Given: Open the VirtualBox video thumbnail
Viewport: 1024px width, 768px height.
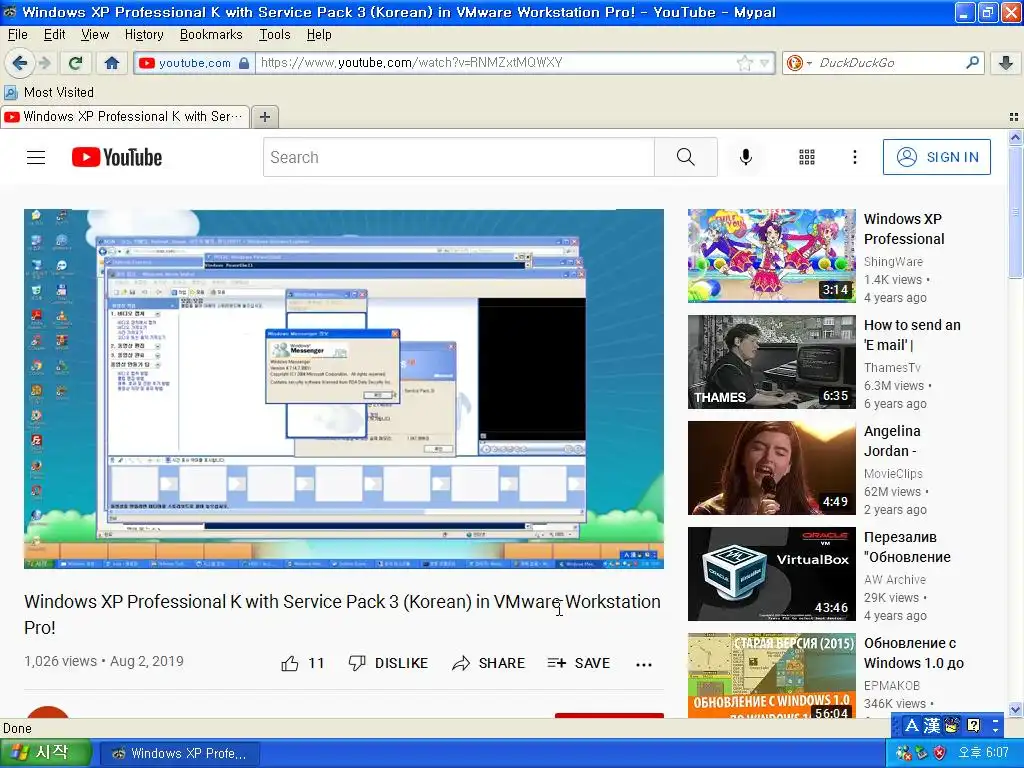Looking at the screenshot, I should coord(771,573).
